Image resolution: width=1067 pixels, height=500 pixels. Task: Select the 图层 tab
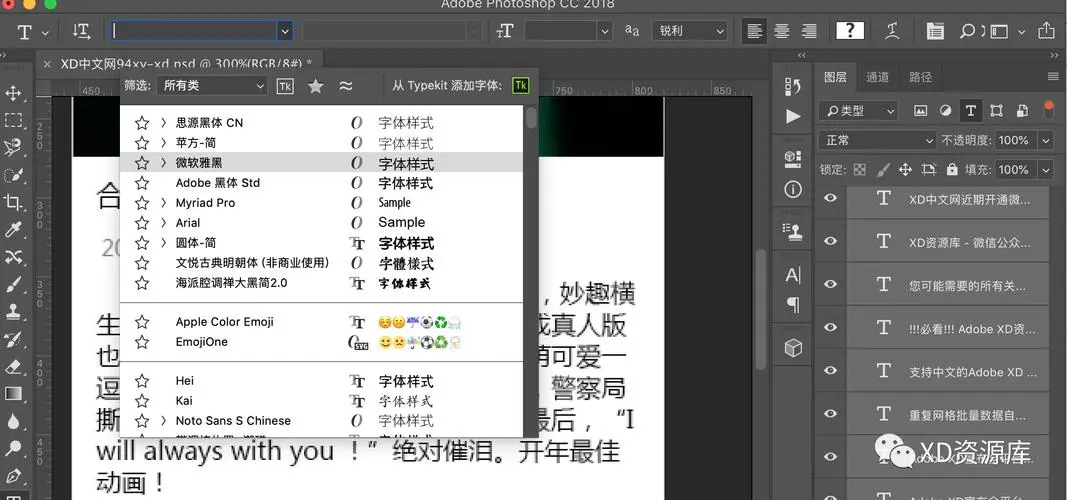(835, 77)
